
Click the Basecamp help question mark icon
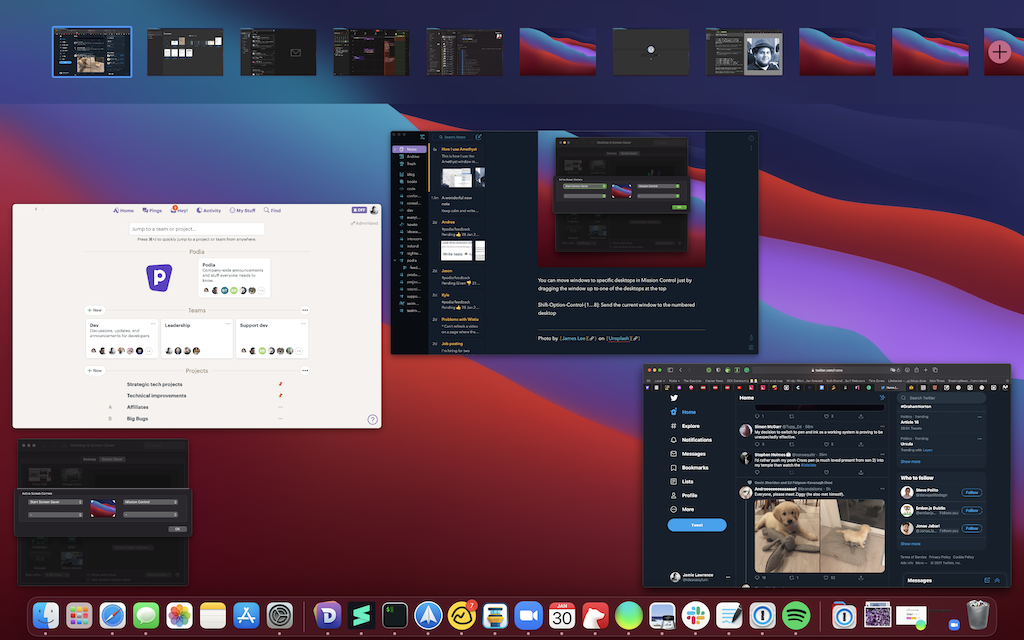click(372, 419)
